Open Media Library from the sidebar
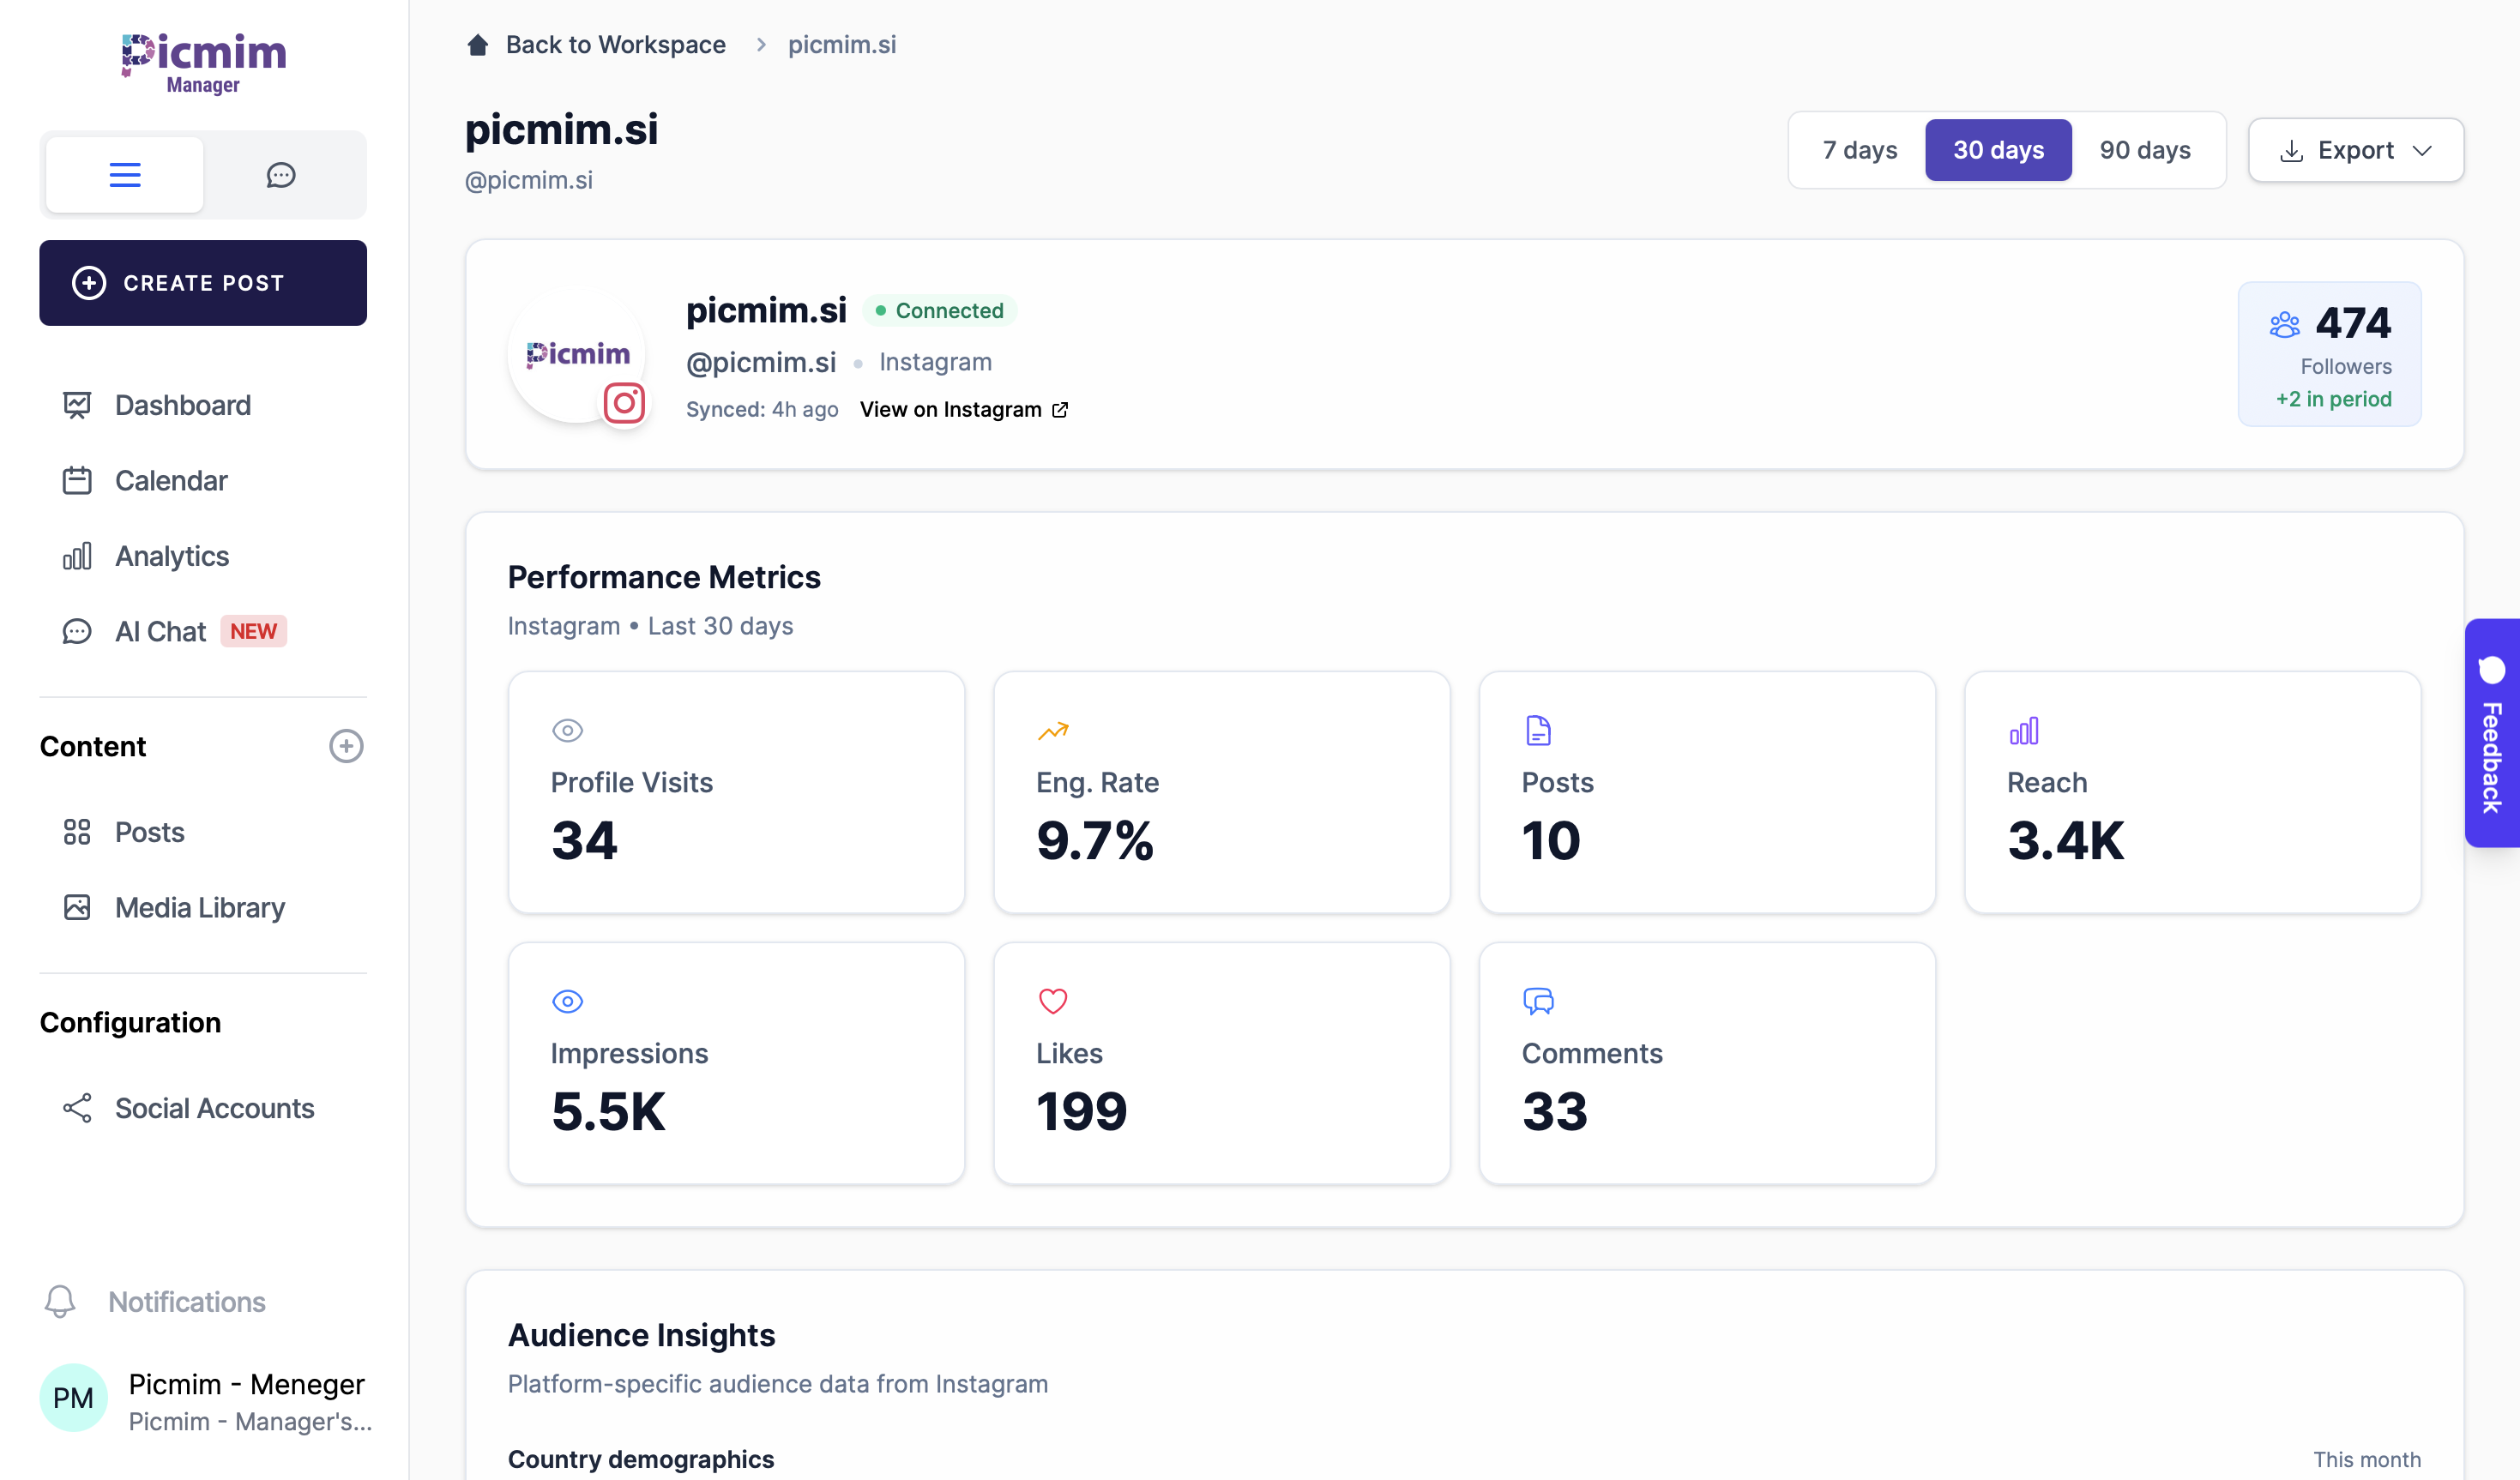The height and width of the screenshot is (1480, 2520). [199, 907]
